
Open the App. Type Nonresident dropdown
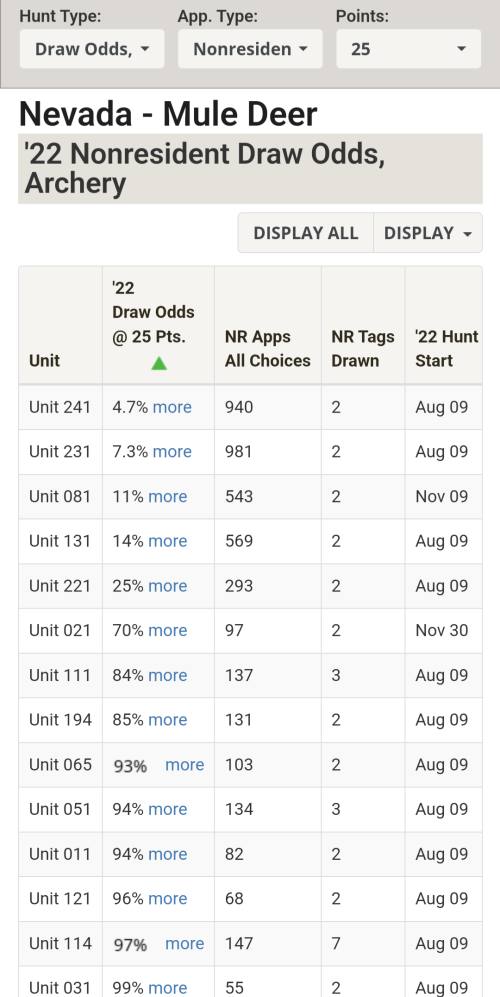250,49
